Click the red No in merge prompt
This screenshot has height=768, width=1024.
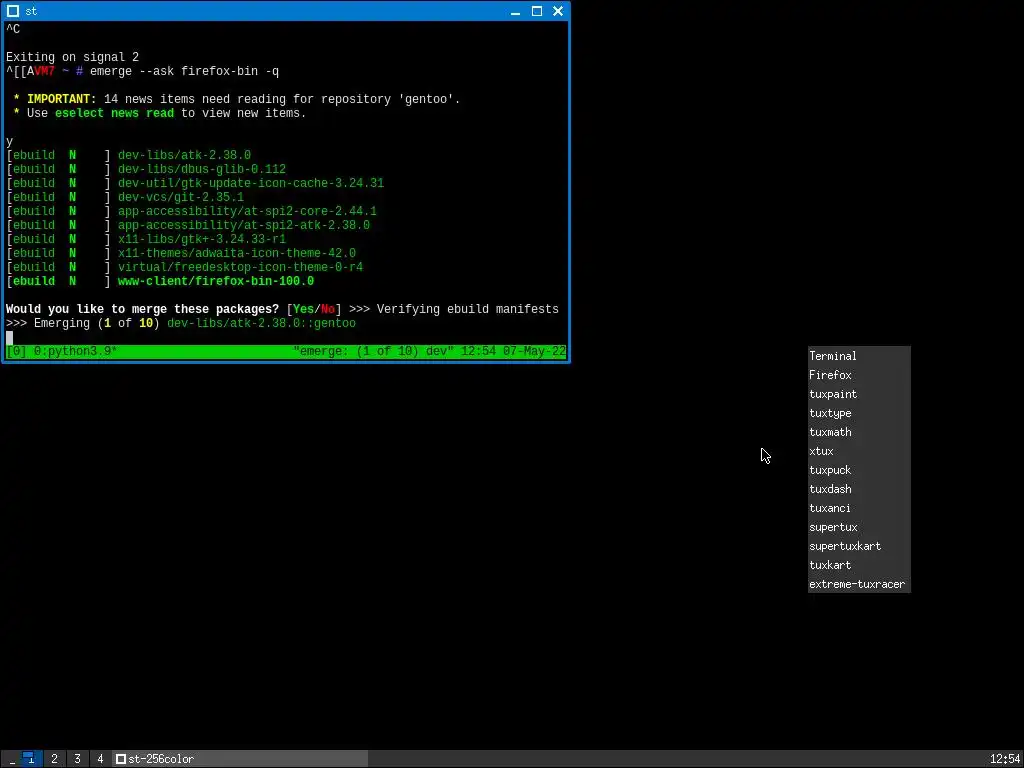[328, 309]
